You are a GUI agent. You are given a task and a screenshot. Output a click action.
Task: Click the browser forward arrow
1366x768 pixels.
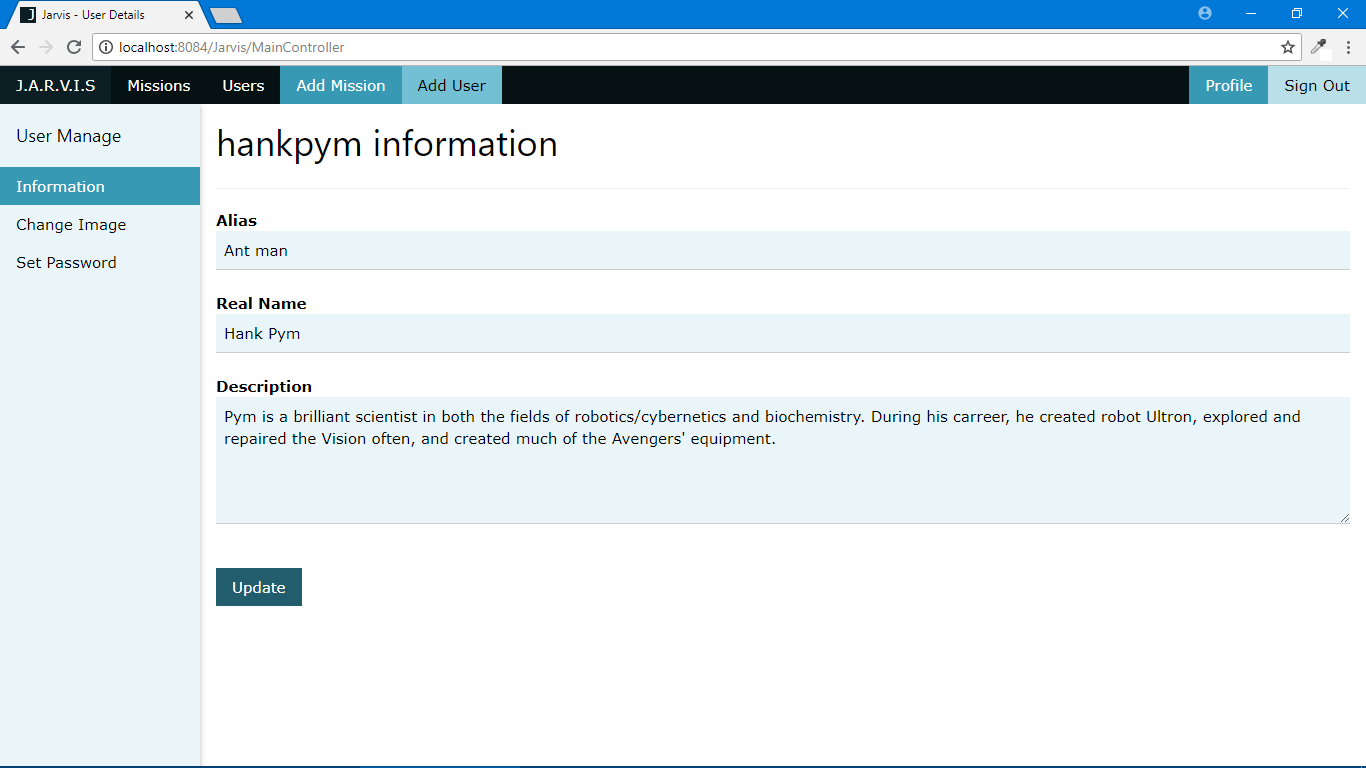pyautogui.click(x=46, y=47)
